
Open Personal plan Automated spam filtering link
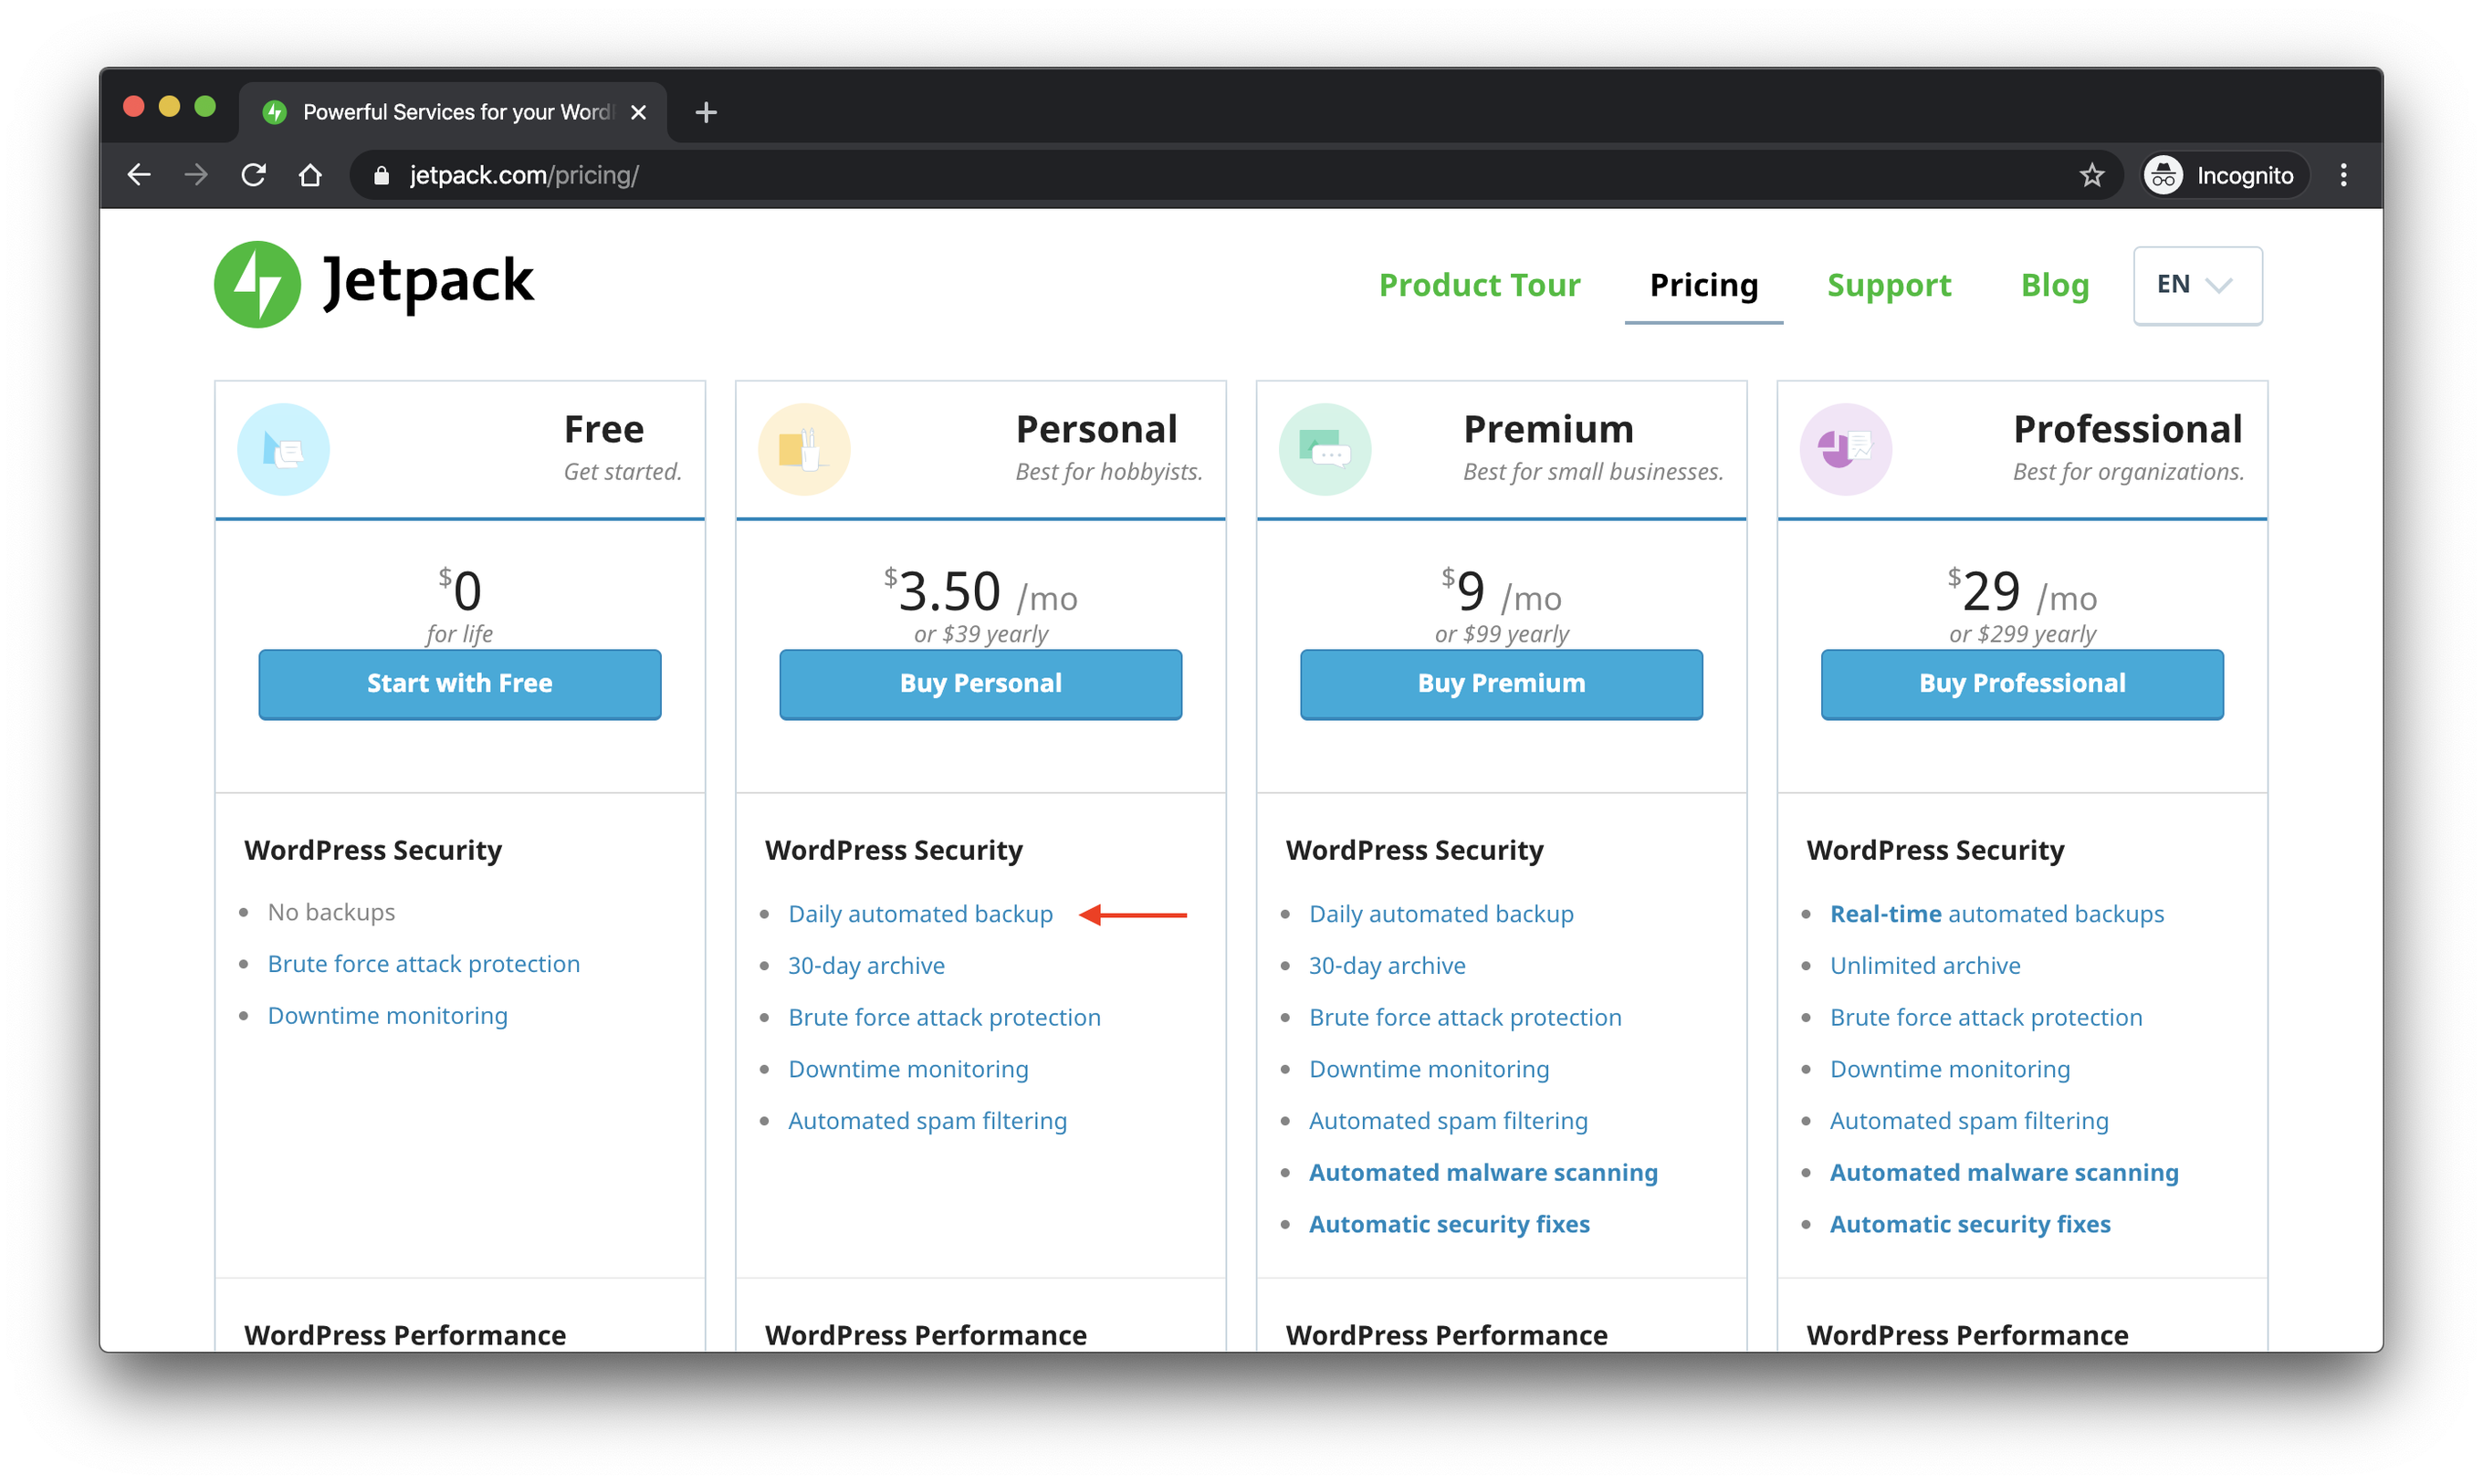(927, 1120)
